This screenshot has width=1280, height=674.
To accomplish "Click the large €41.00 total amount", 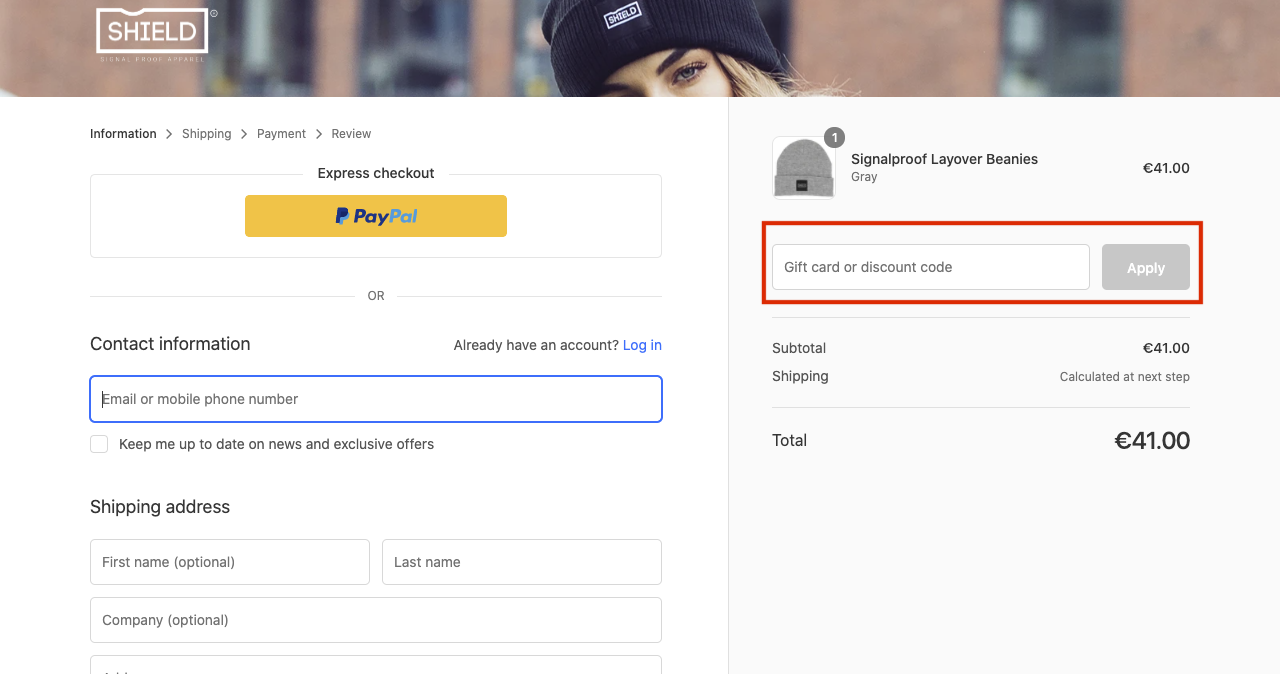I will [x=1152, y=440].
